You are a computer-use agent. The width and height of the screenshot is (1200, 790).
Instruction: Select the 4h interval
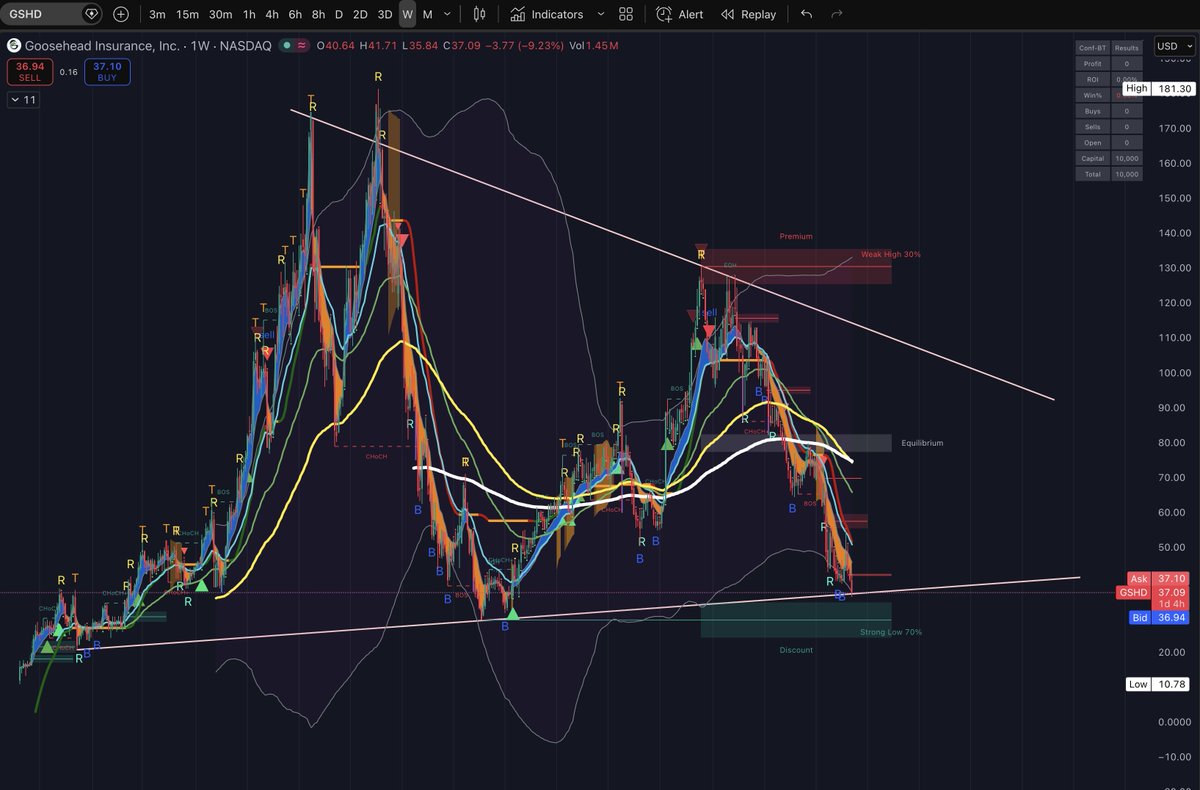(x=272, y=14)
